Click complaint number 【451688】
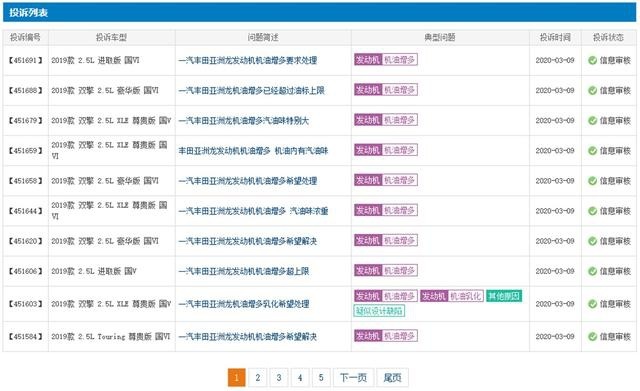 (x=25, y=91)
